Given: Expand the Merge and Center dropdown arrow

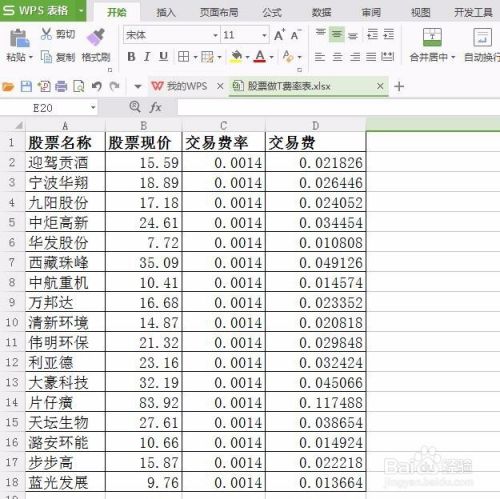Looking at the screenshot, I should [x=453, y=57].
